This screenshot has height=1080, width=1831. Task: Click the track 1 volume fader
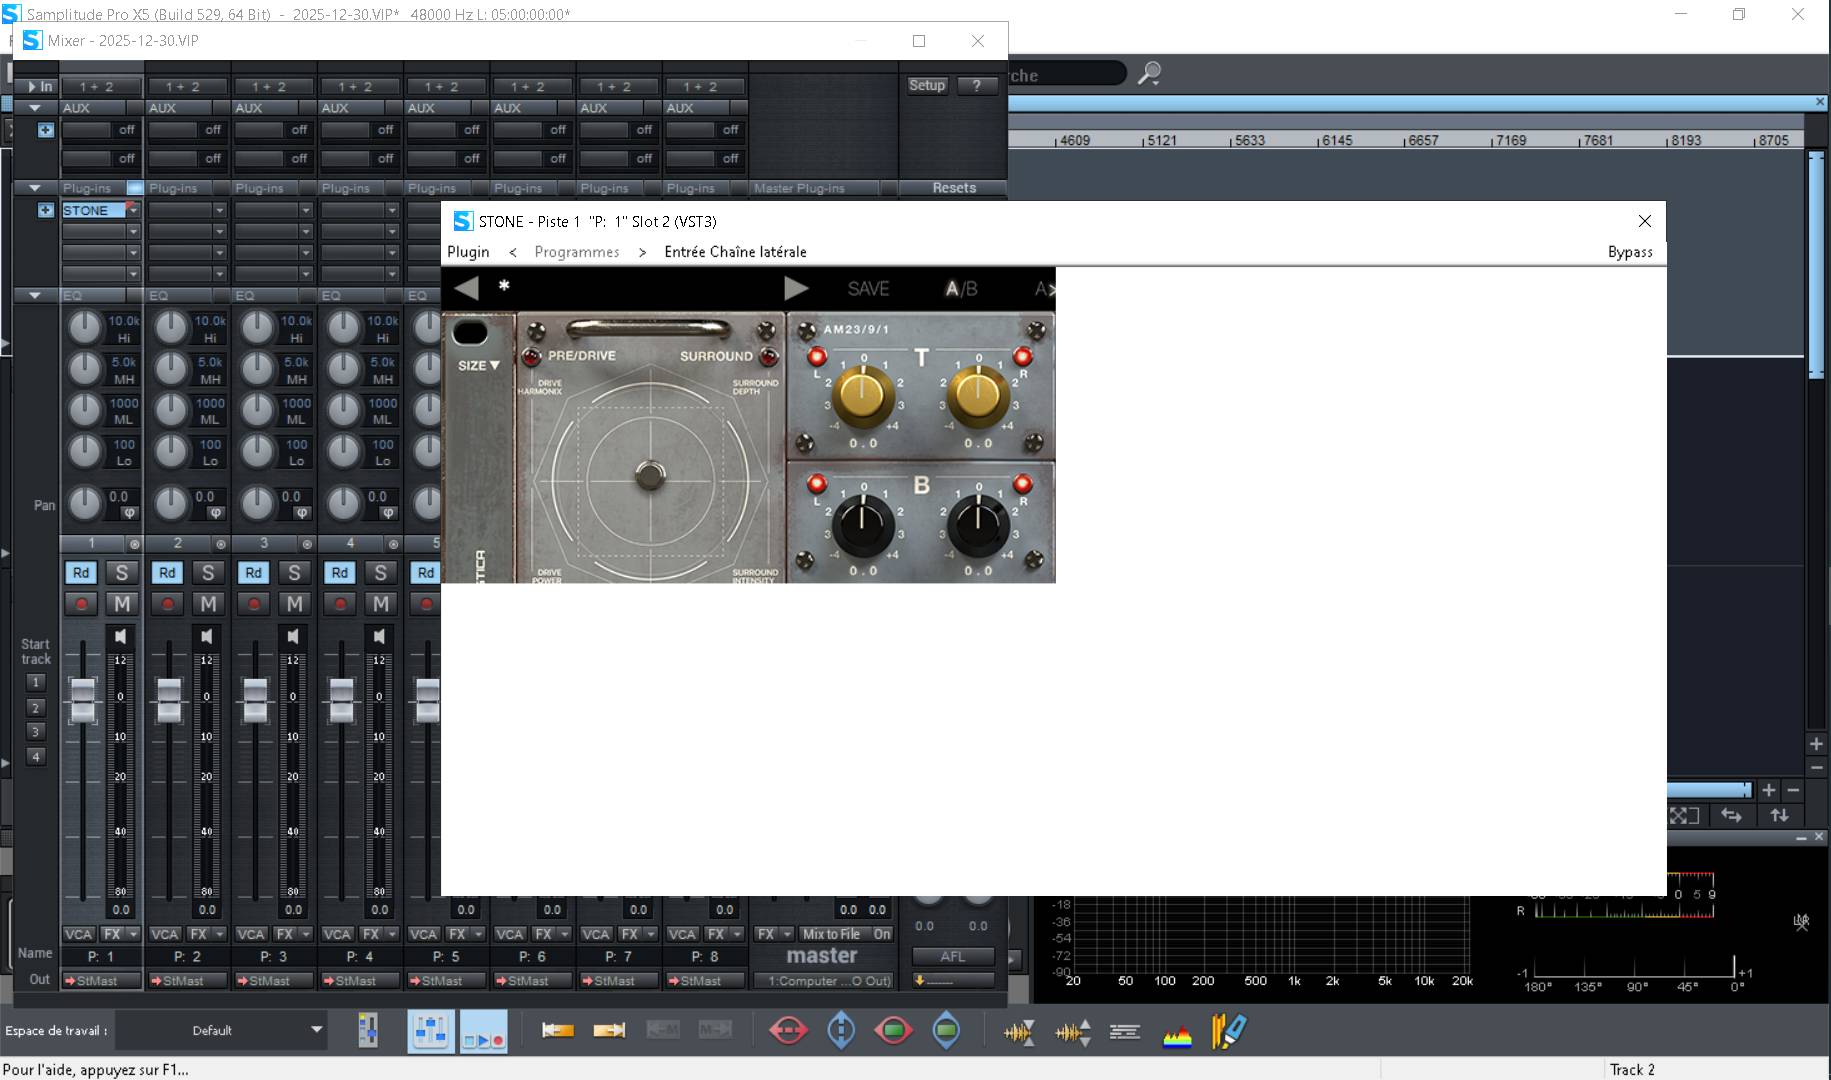tap(83, 699)
